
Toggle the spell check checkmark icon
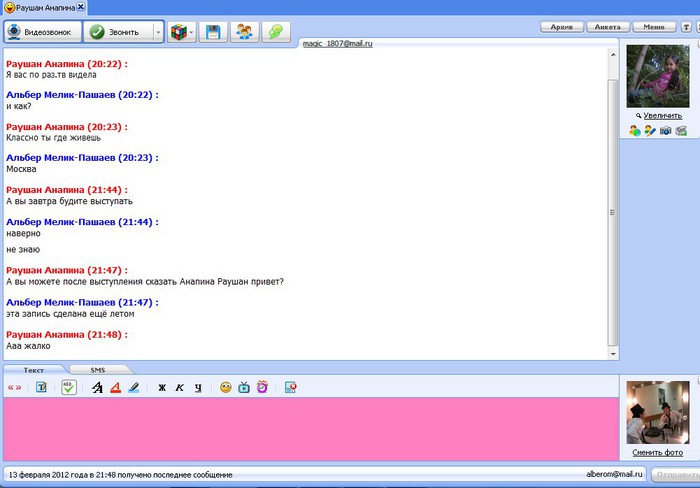(x=69, y=387)
